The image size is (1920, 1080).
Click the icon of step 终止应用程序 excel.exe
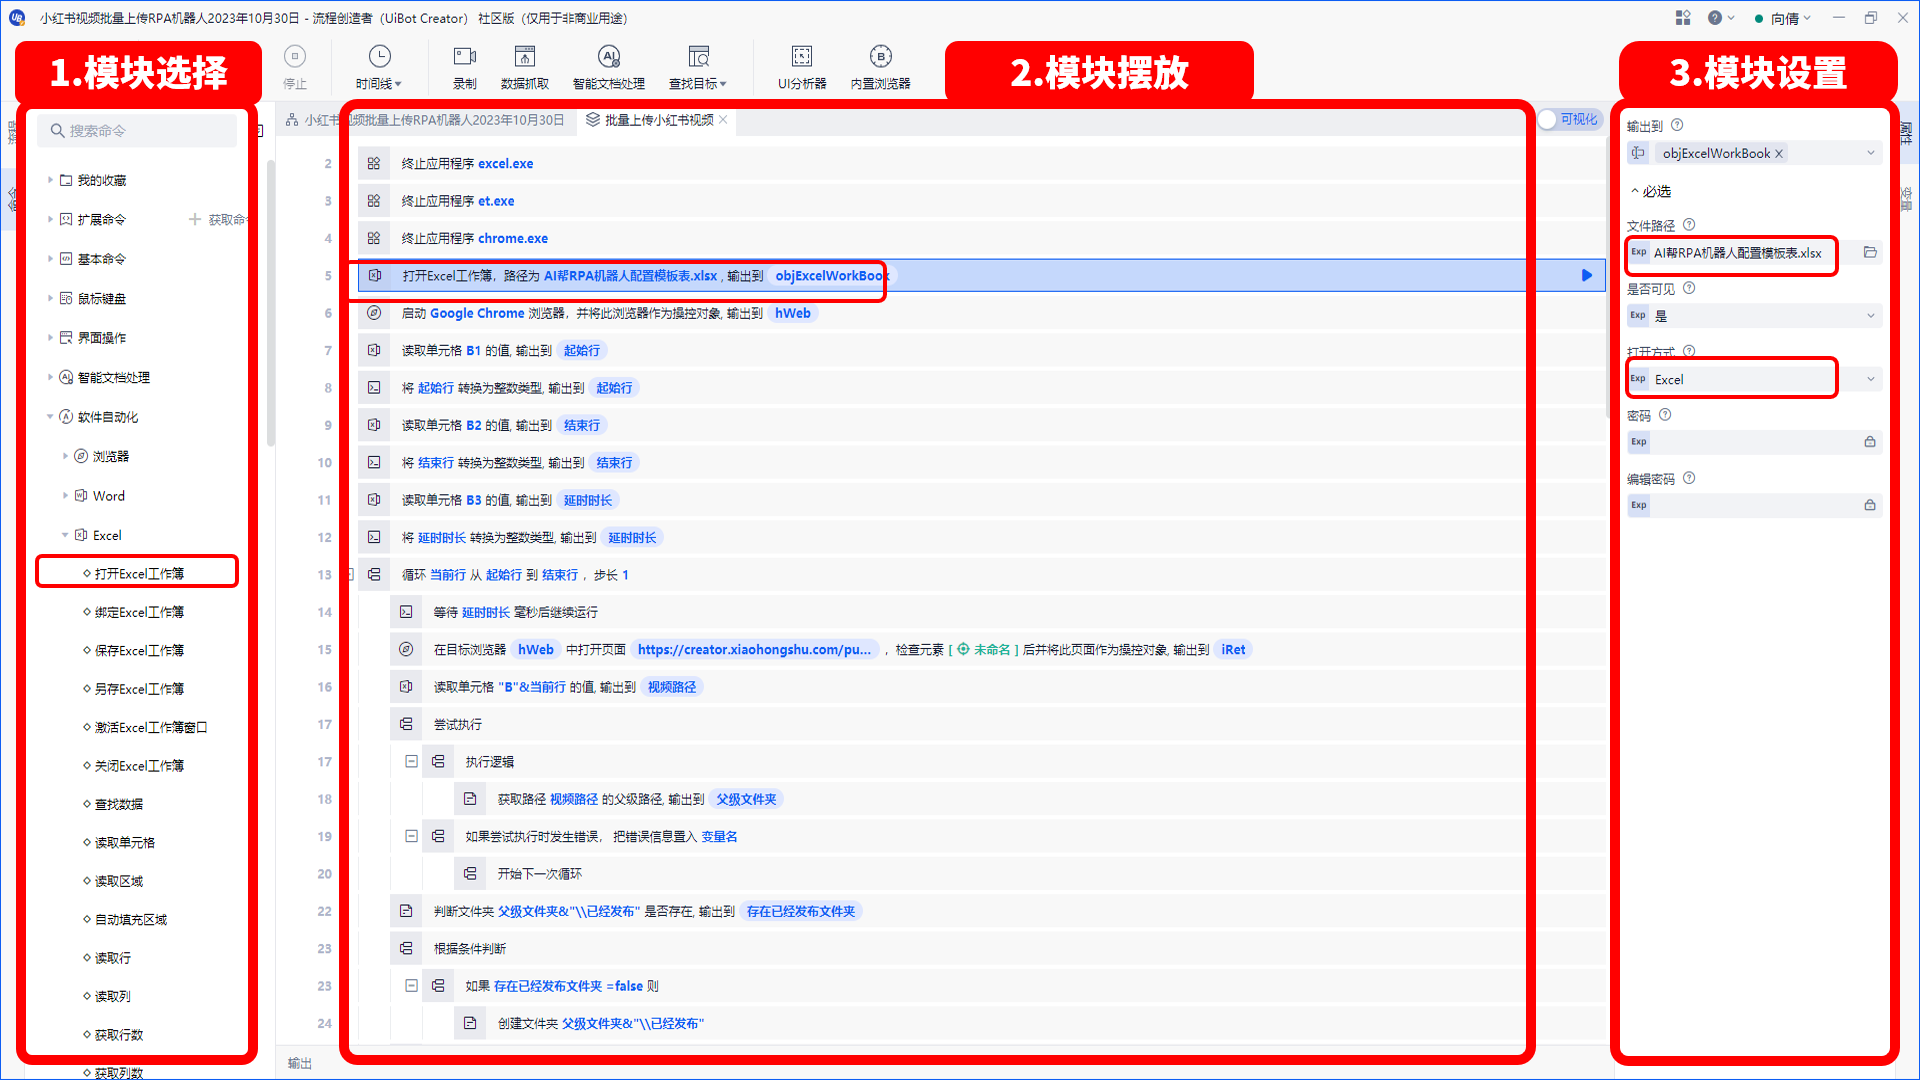(374, 164)
